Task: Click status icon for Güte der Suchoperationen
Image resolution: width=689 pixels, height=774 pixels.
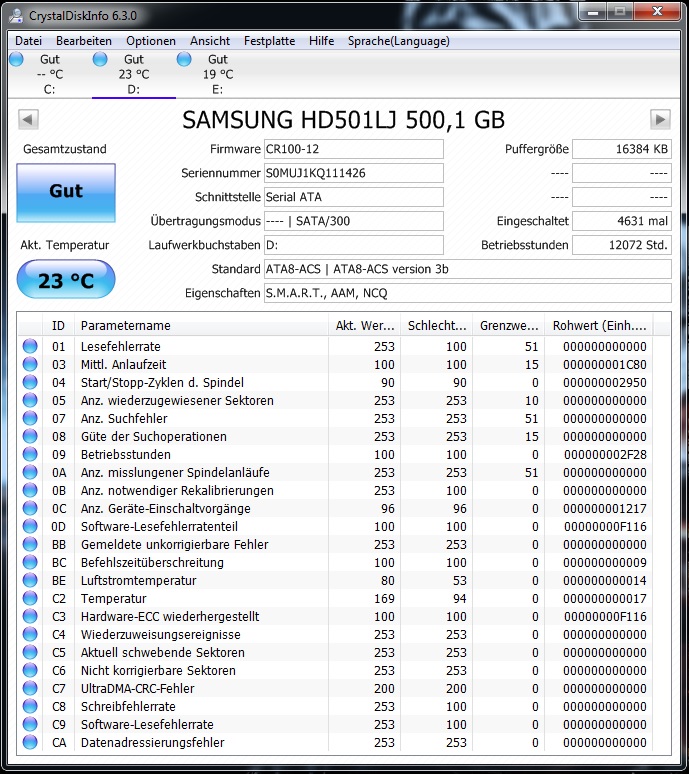Action: pos(30,436)
